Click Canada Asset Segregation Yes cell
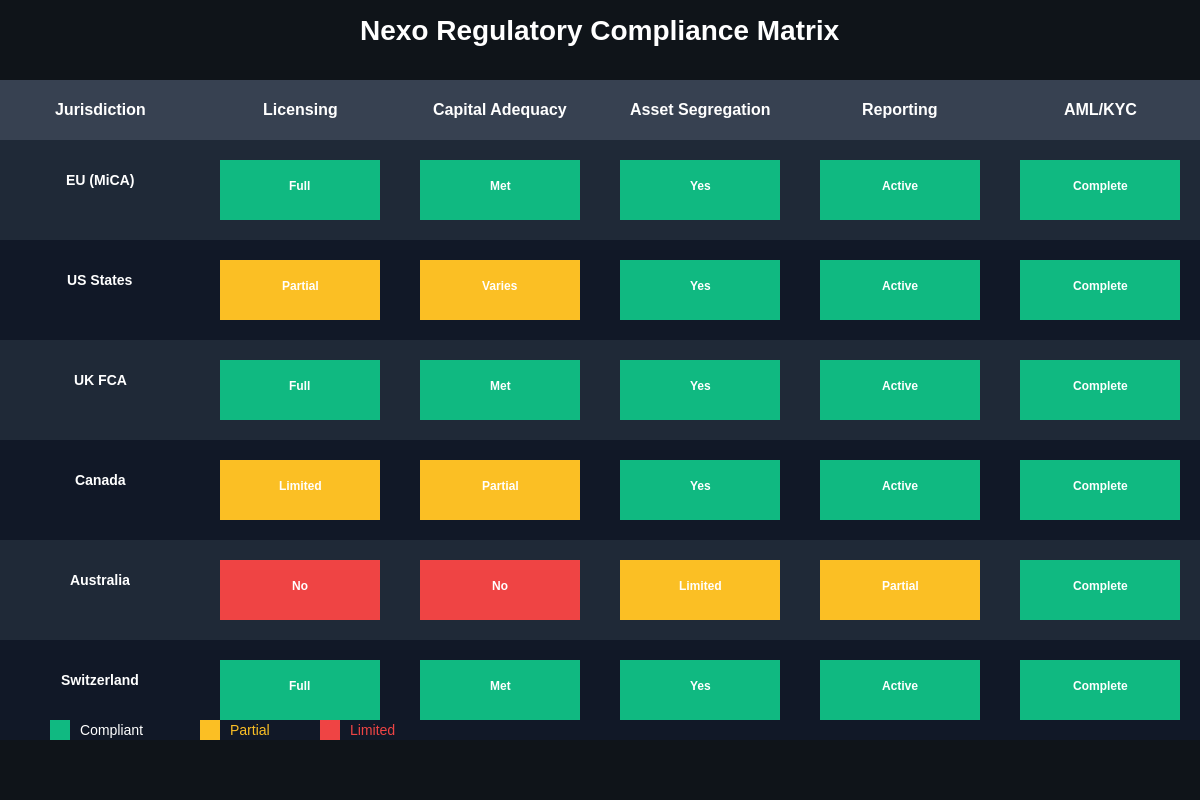1200x800 pixels. point(700,490)
